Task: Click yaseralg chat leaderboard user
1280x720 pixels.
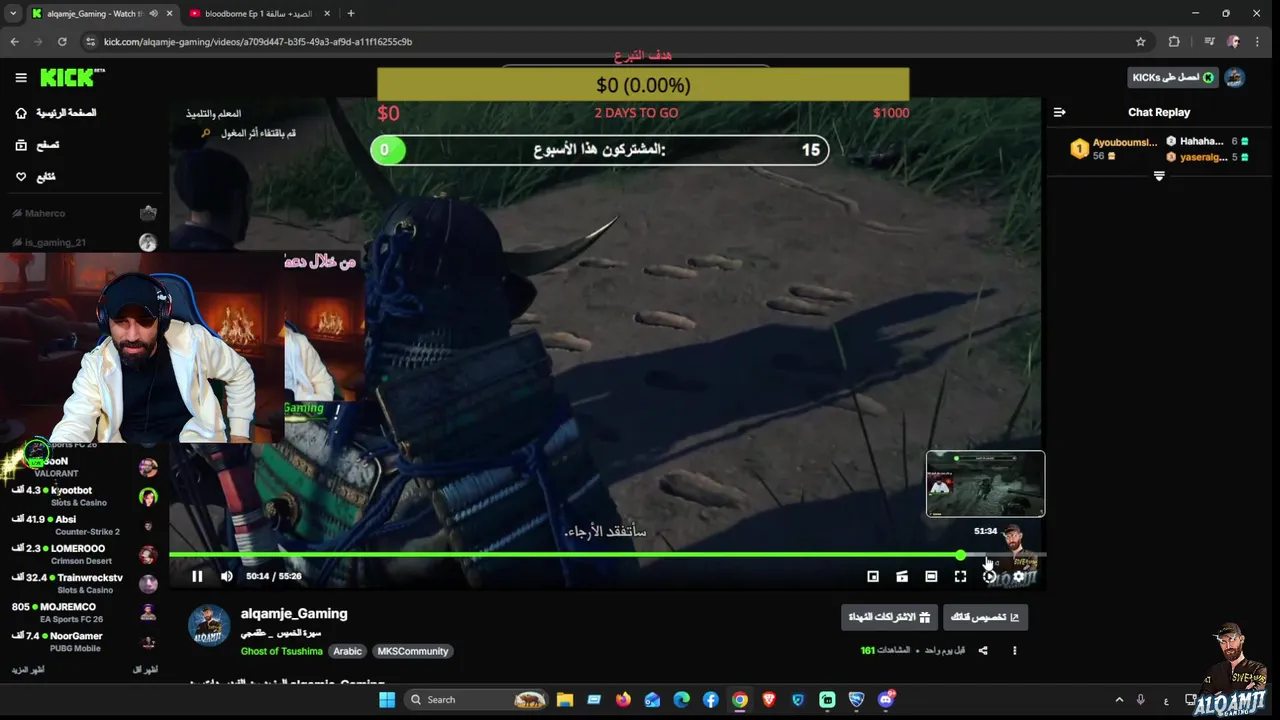Action: pos(1207,157)
